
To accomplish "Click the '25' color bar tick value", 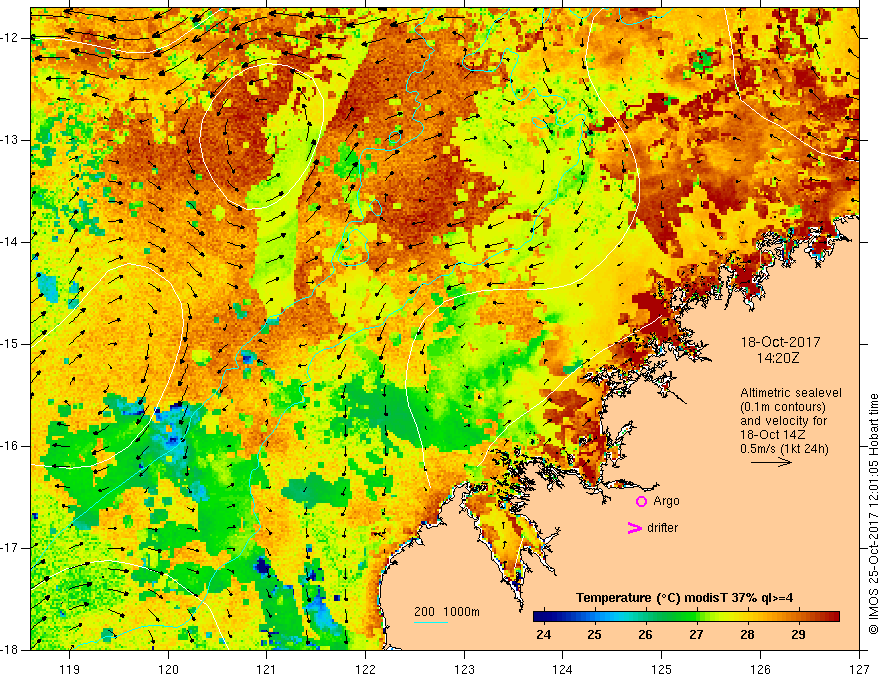I will pyautogui.click(x=594, y=635).
